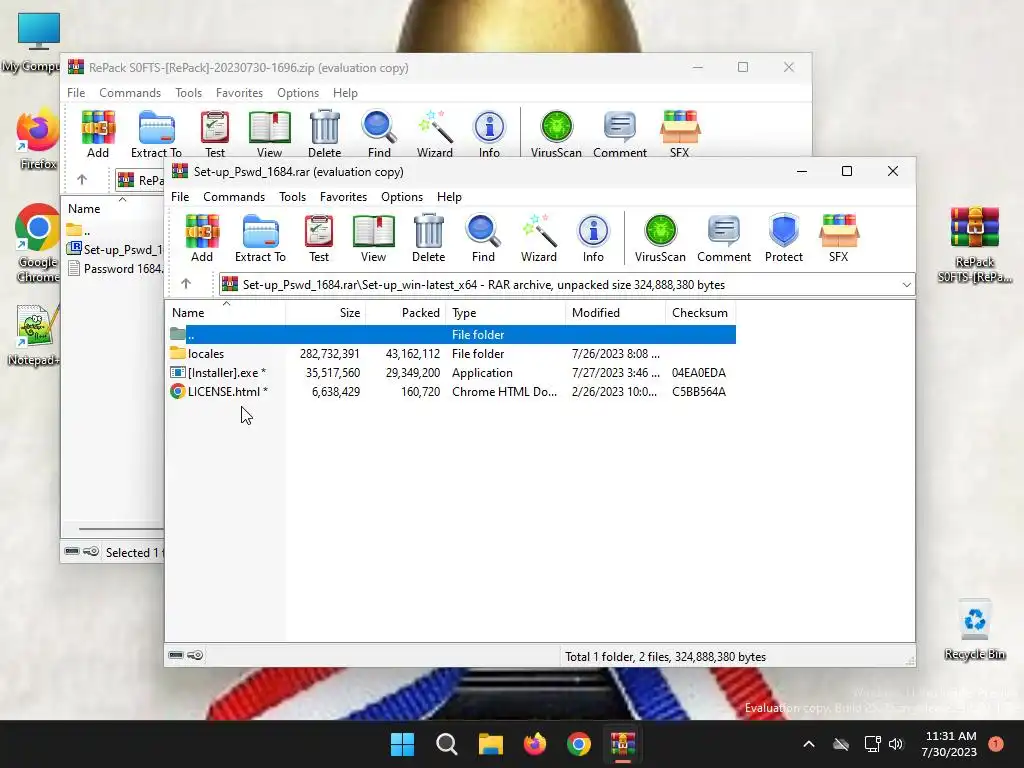Sort by Checksum column header
Viewport: 1024px width, 768px height.
pos(701,313)
